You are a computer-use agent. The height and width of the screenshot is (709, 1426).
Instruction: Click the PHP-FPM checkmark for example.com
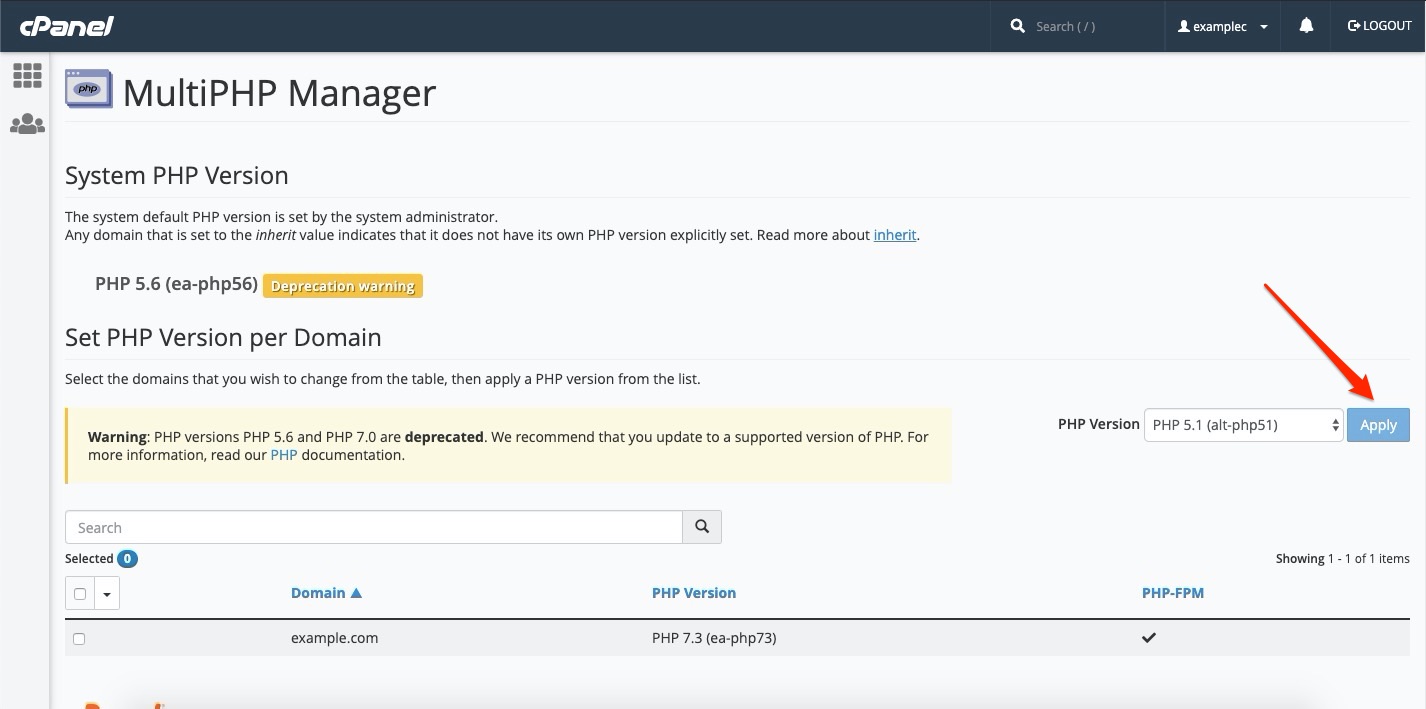pos(1149,637)
